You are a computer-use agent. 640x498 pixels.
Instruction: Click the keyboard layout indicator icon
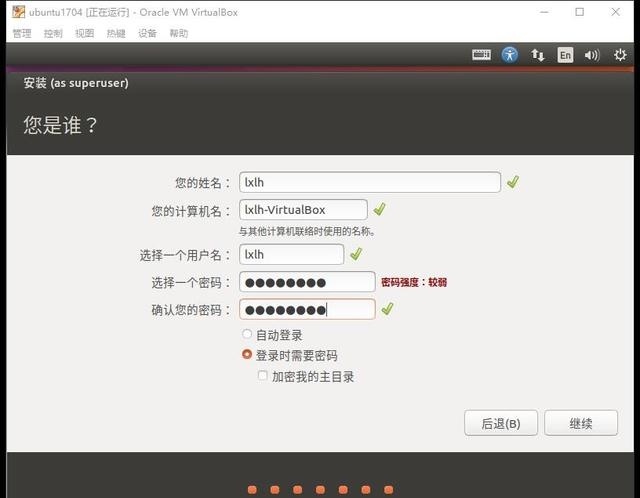point(481,55)
